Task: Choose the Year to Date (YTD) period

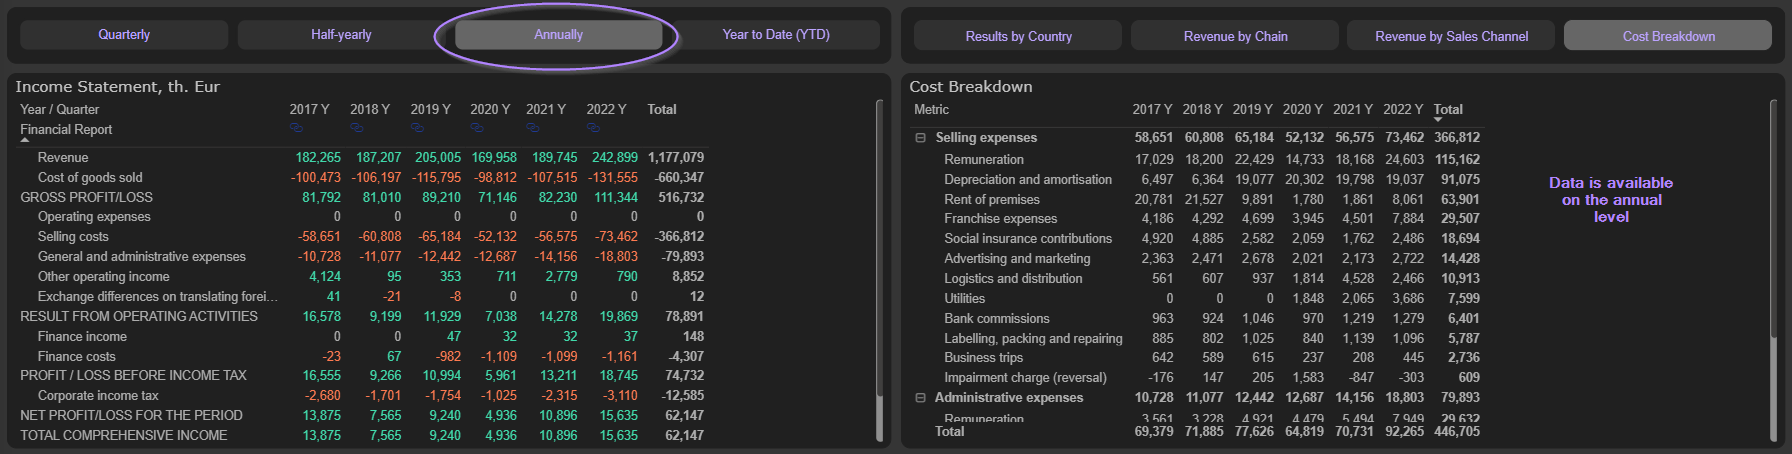Action: tap(776, 35)
